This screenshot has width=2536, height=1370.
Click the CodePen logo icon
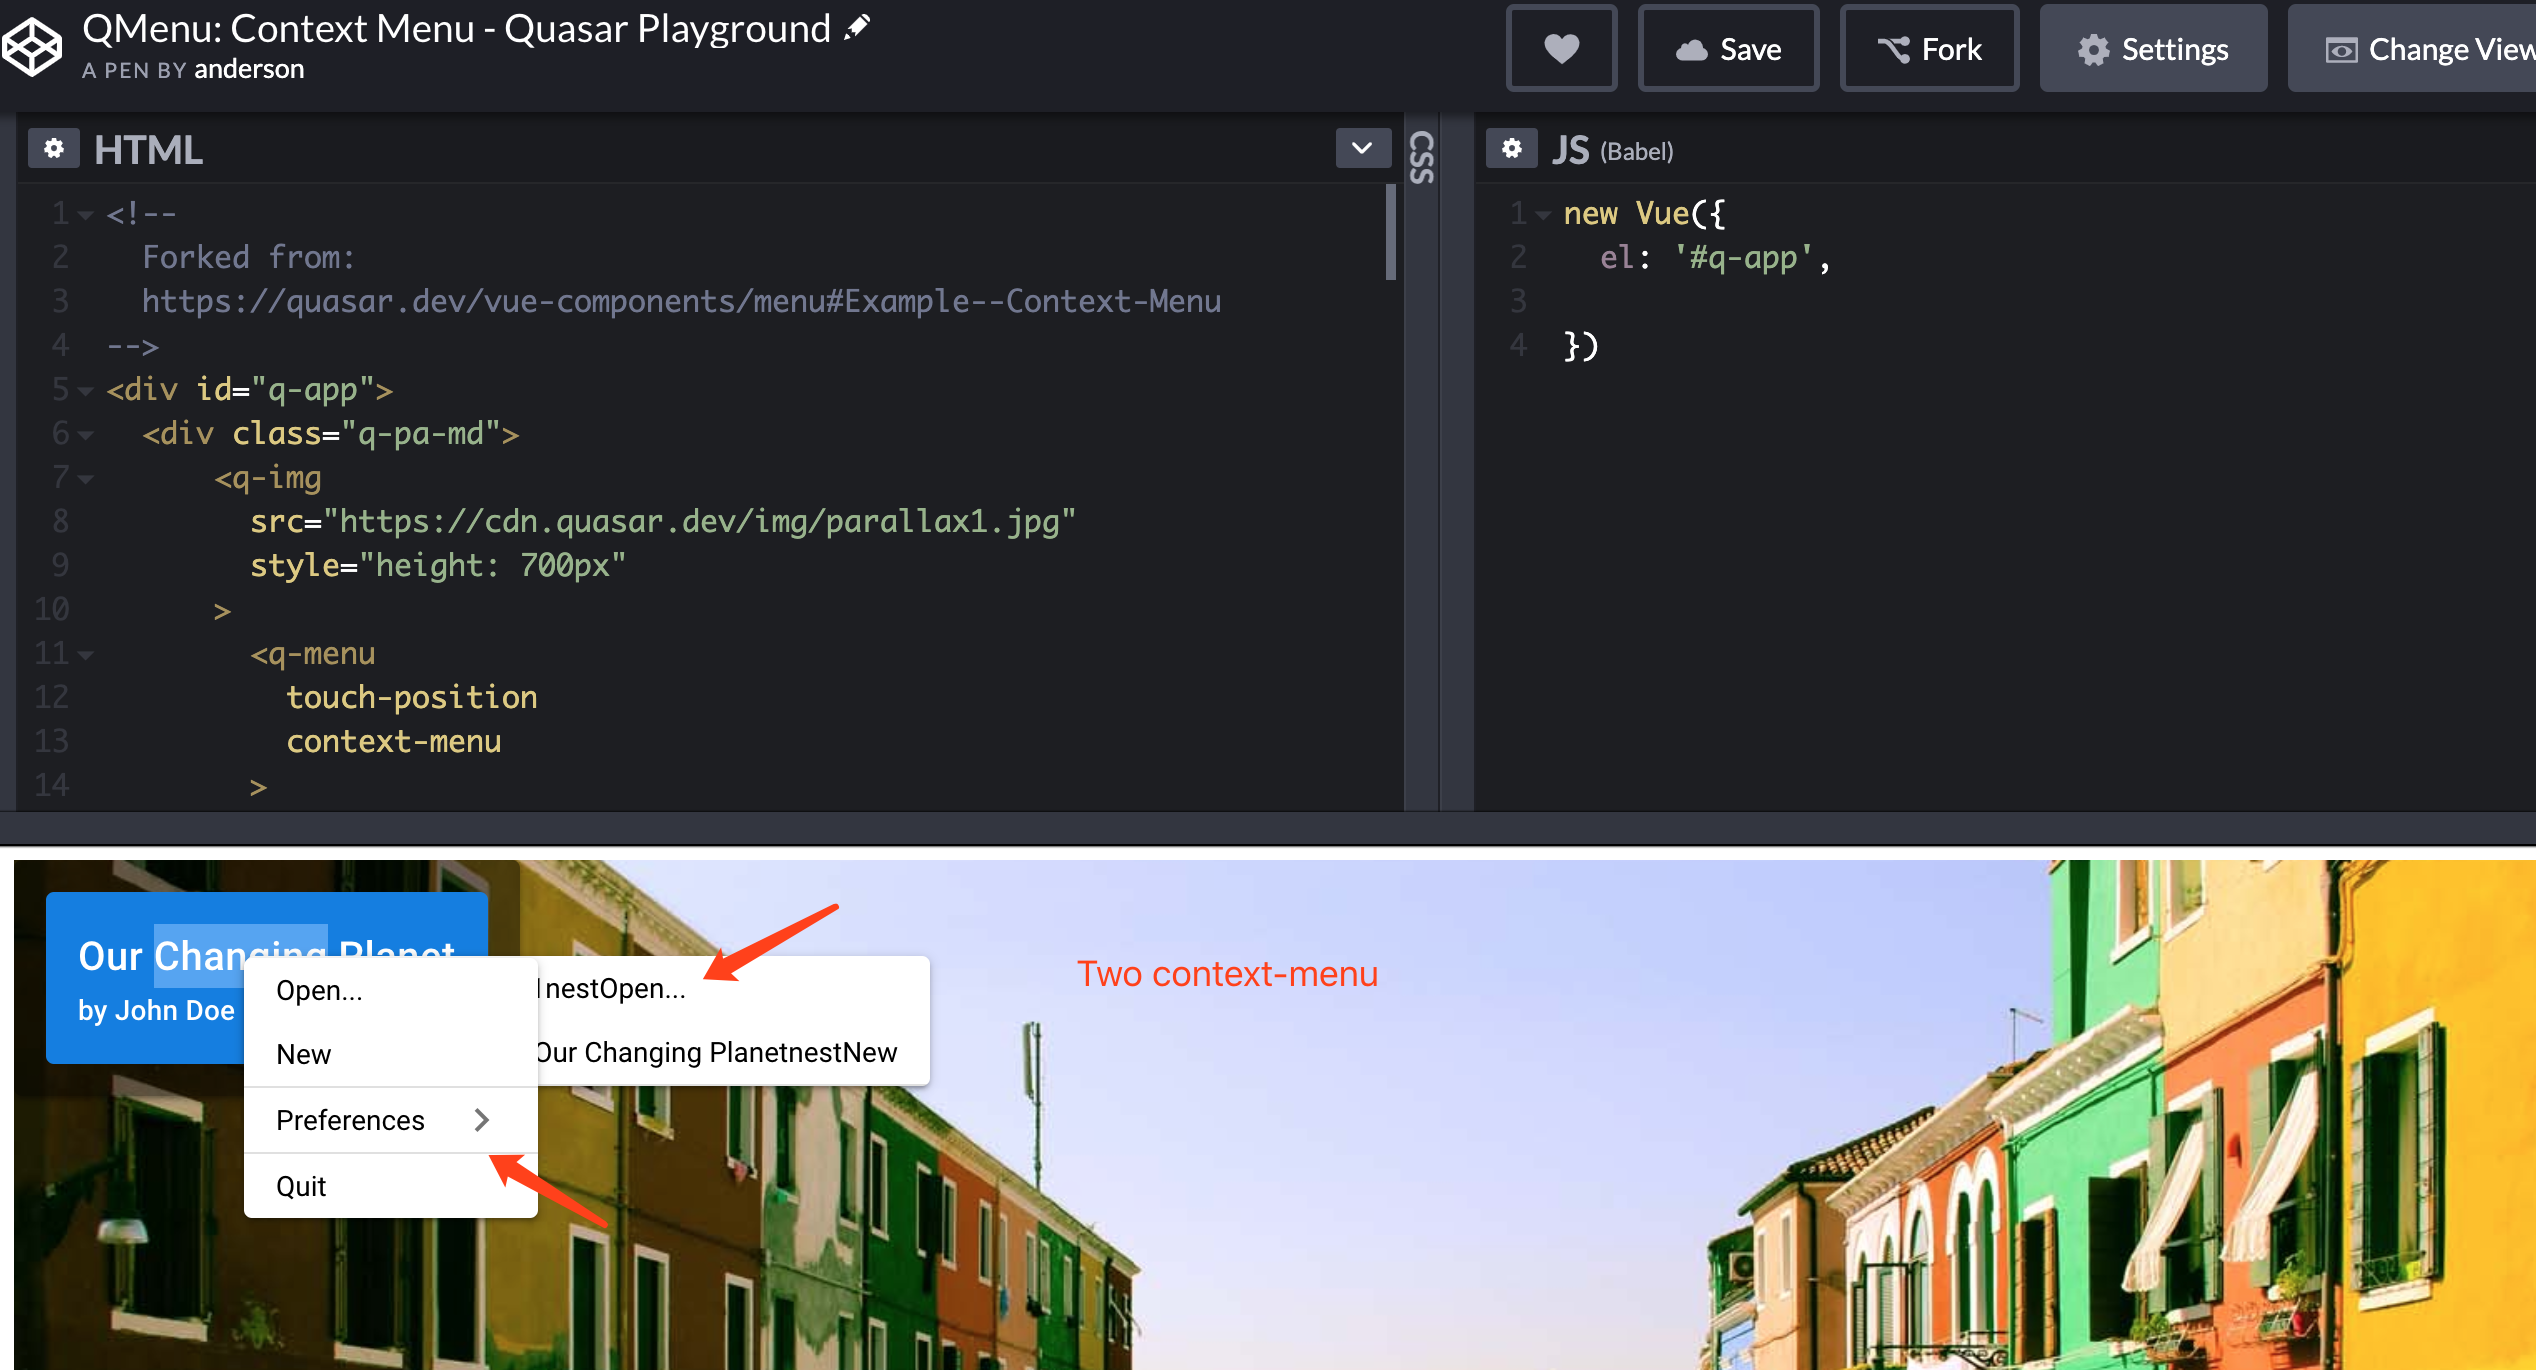click(x=32, y=44)
